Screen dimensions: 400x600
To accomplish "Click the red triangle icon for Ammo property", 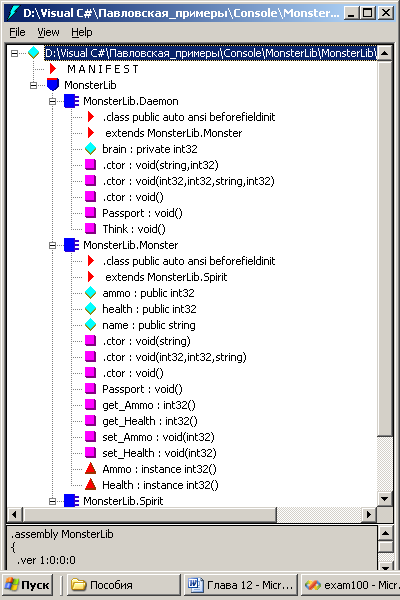I will (x=90, y=468).
